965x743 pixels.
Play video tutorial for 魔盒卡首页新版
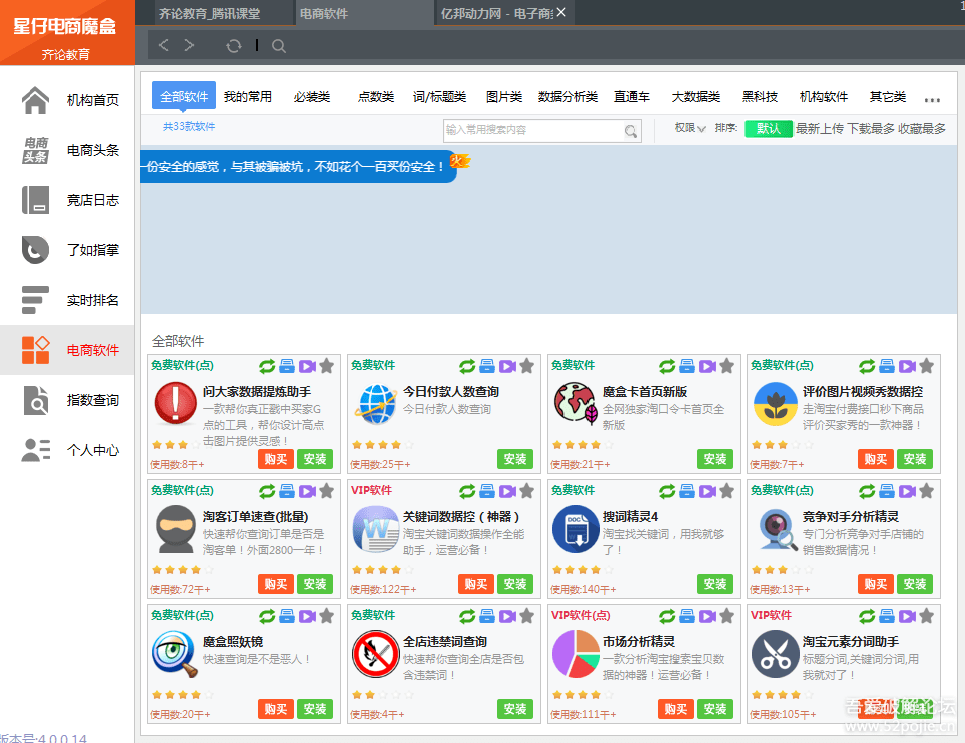[707, 366]
